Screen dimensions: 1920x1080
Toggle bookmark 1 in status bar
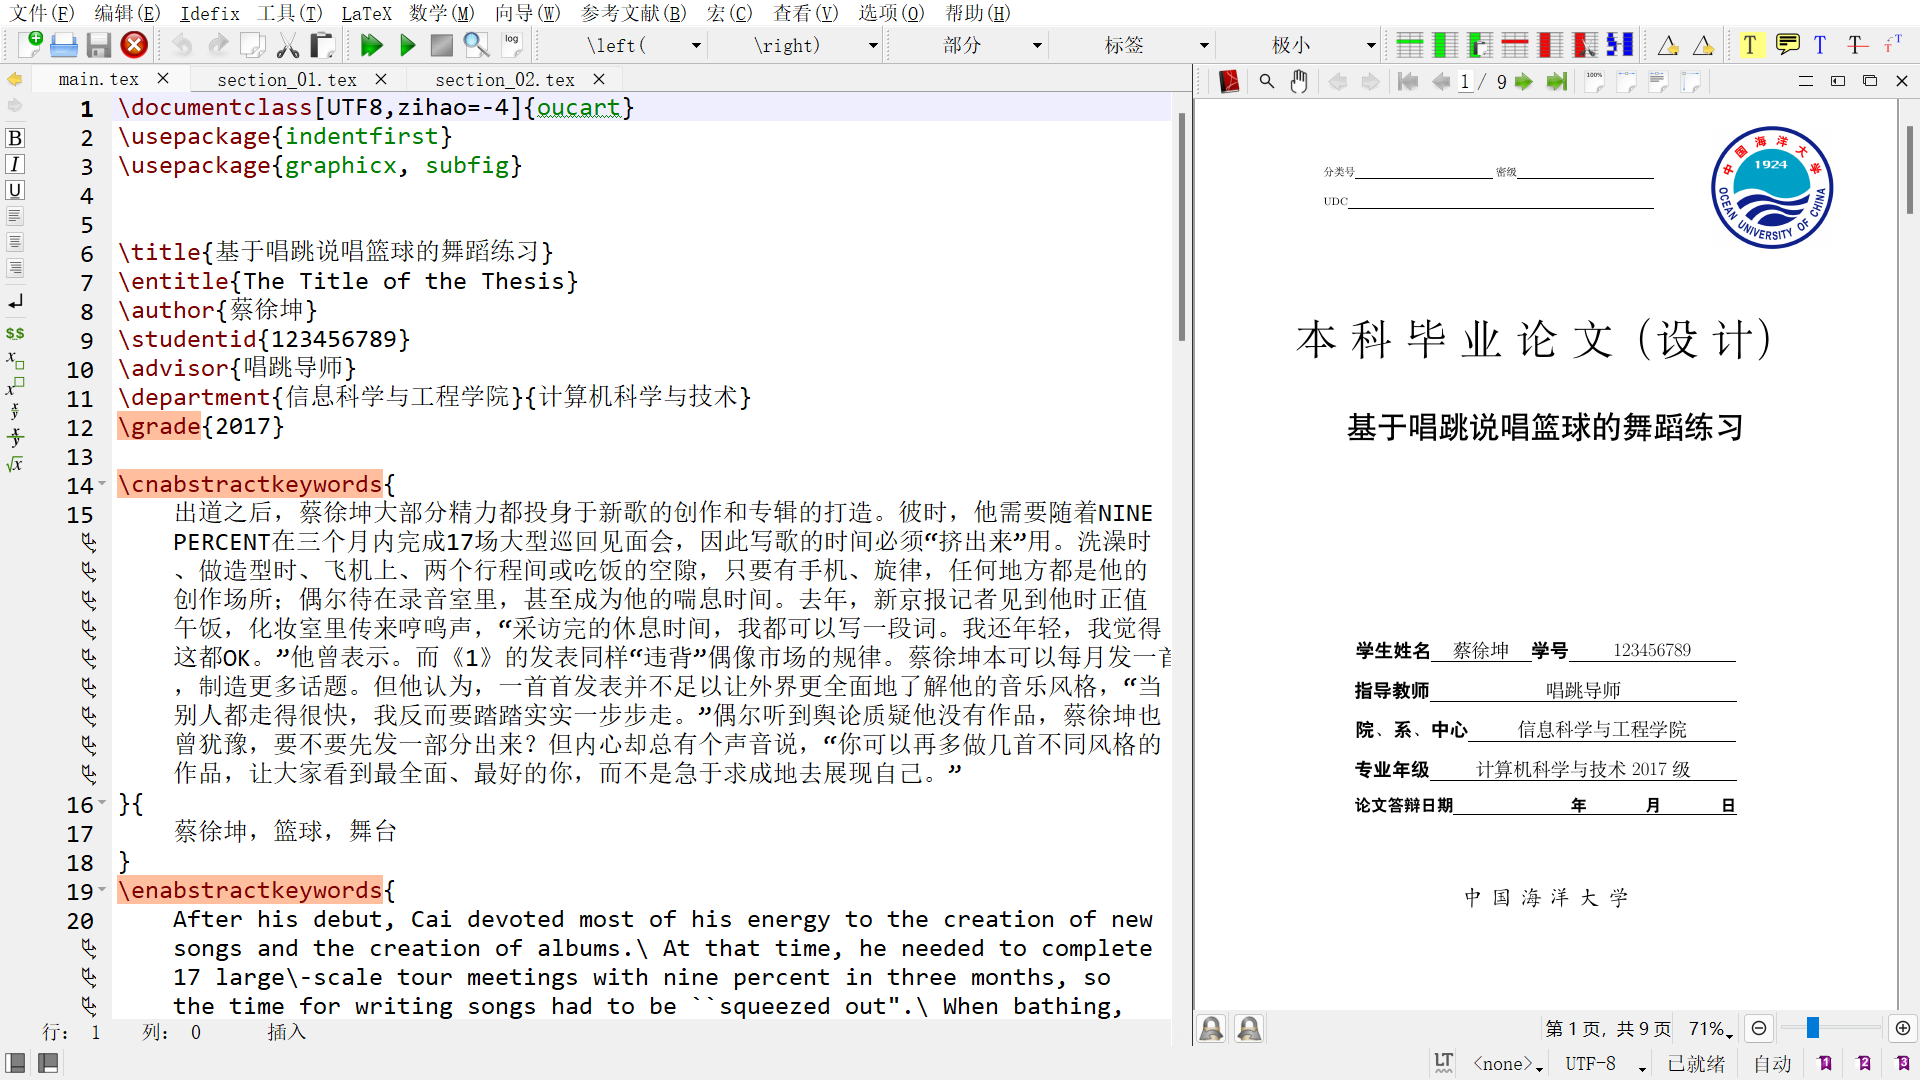[1825, 1063]
